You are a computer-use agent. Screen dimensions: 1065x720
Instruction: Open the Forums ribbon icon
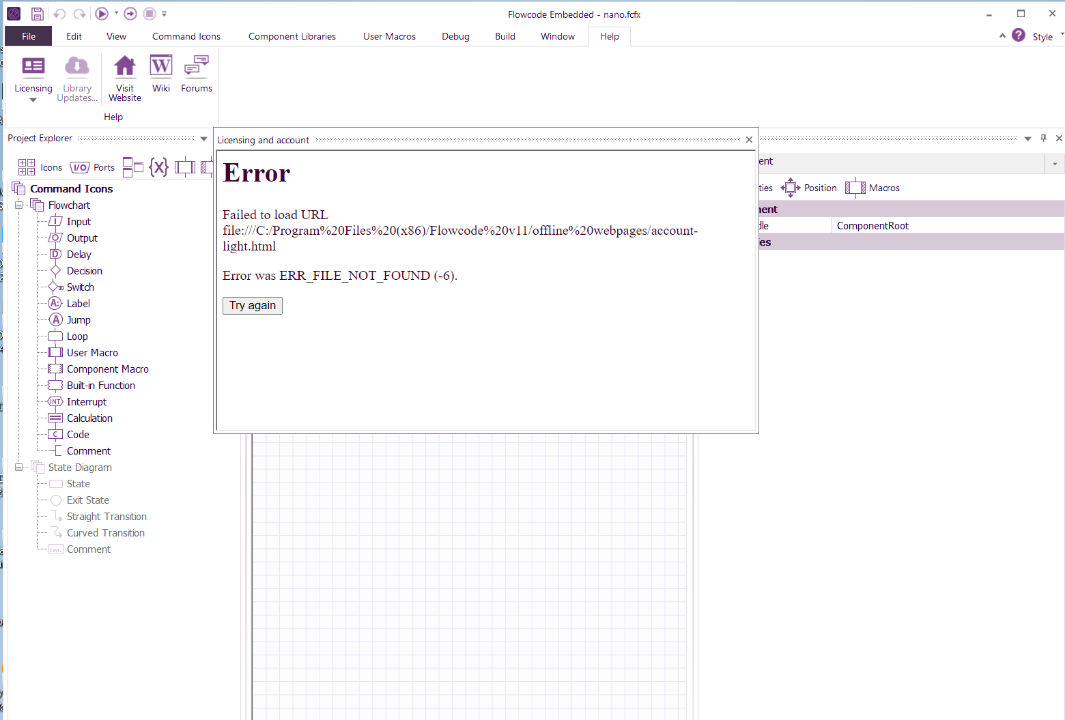click(196, 74)
